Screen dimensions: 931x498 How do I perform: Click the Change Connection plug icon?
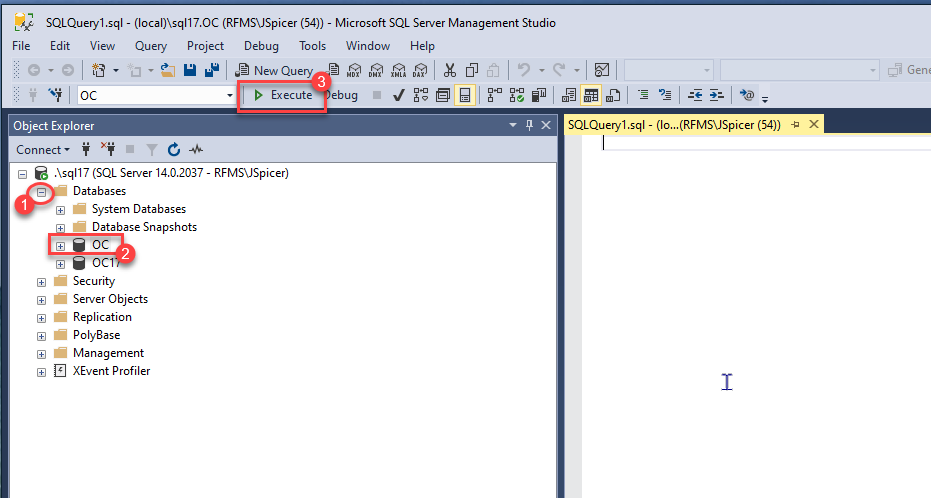55,95
